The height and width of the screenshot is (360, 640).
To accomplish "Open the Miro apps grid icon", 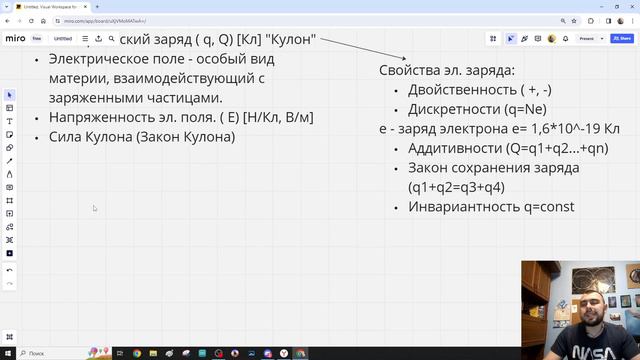I will [x=493, y=38].
